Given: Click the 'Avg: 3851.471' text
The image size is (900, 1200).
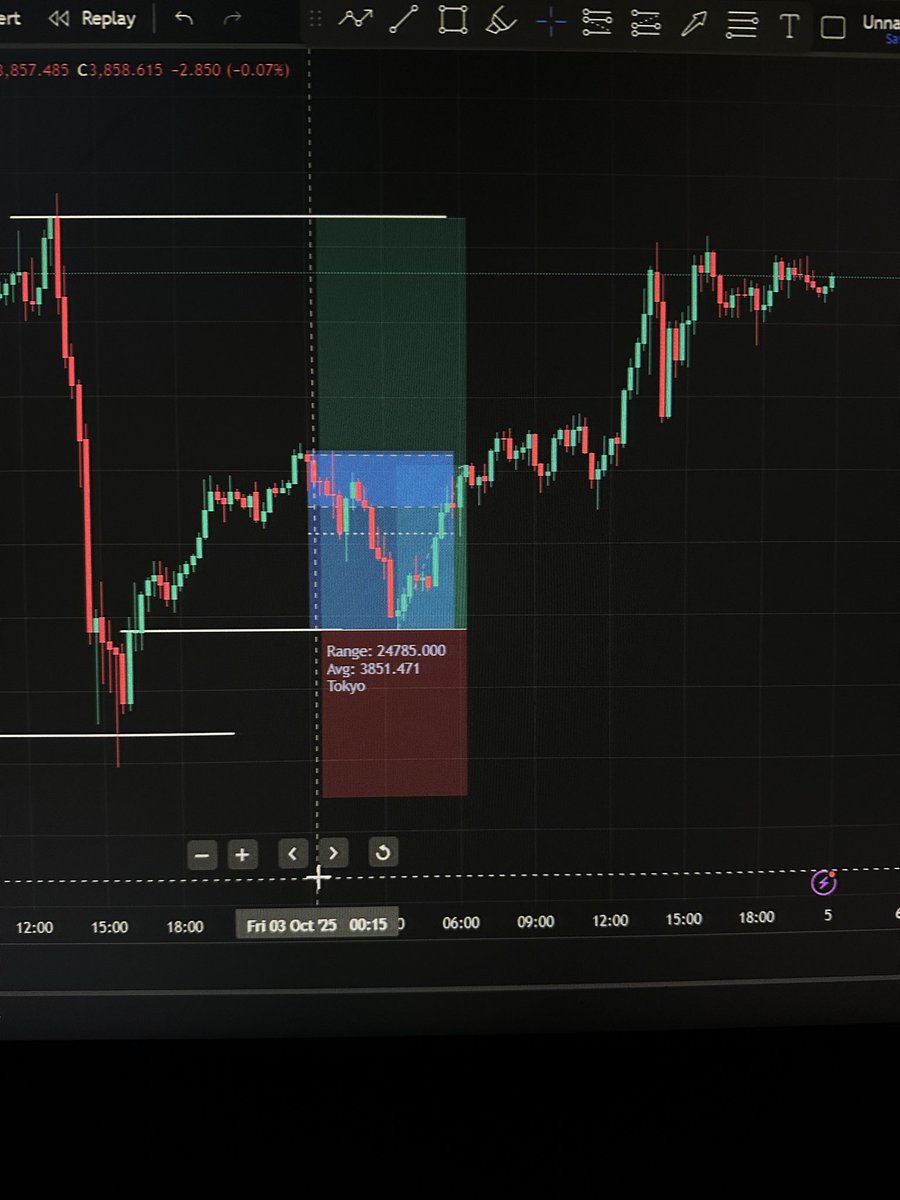Looking at the screenshot, I should point(373,669).
